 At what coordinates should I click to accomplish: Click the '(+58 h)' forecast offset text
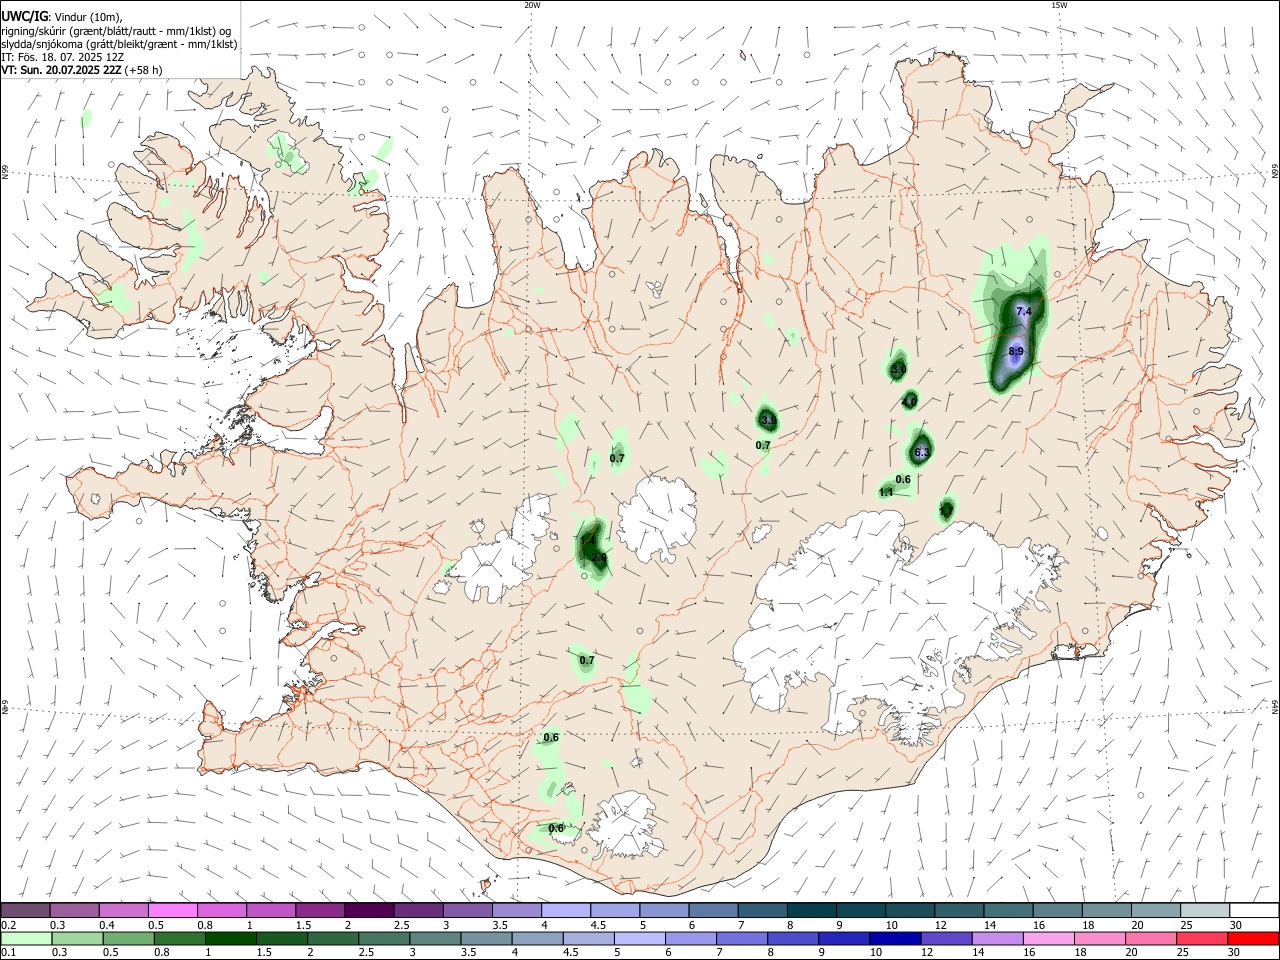point(144,70)
